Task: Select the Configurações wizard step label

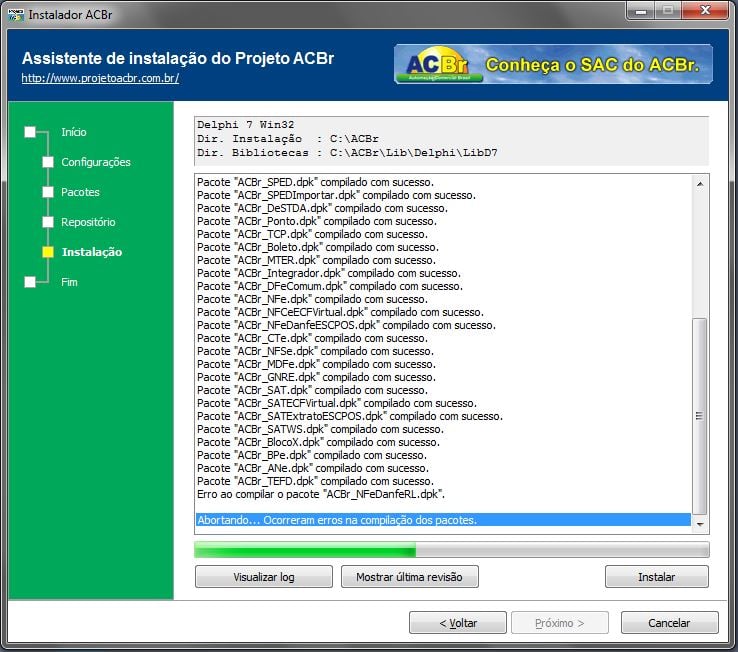Action: click(96, 162)
